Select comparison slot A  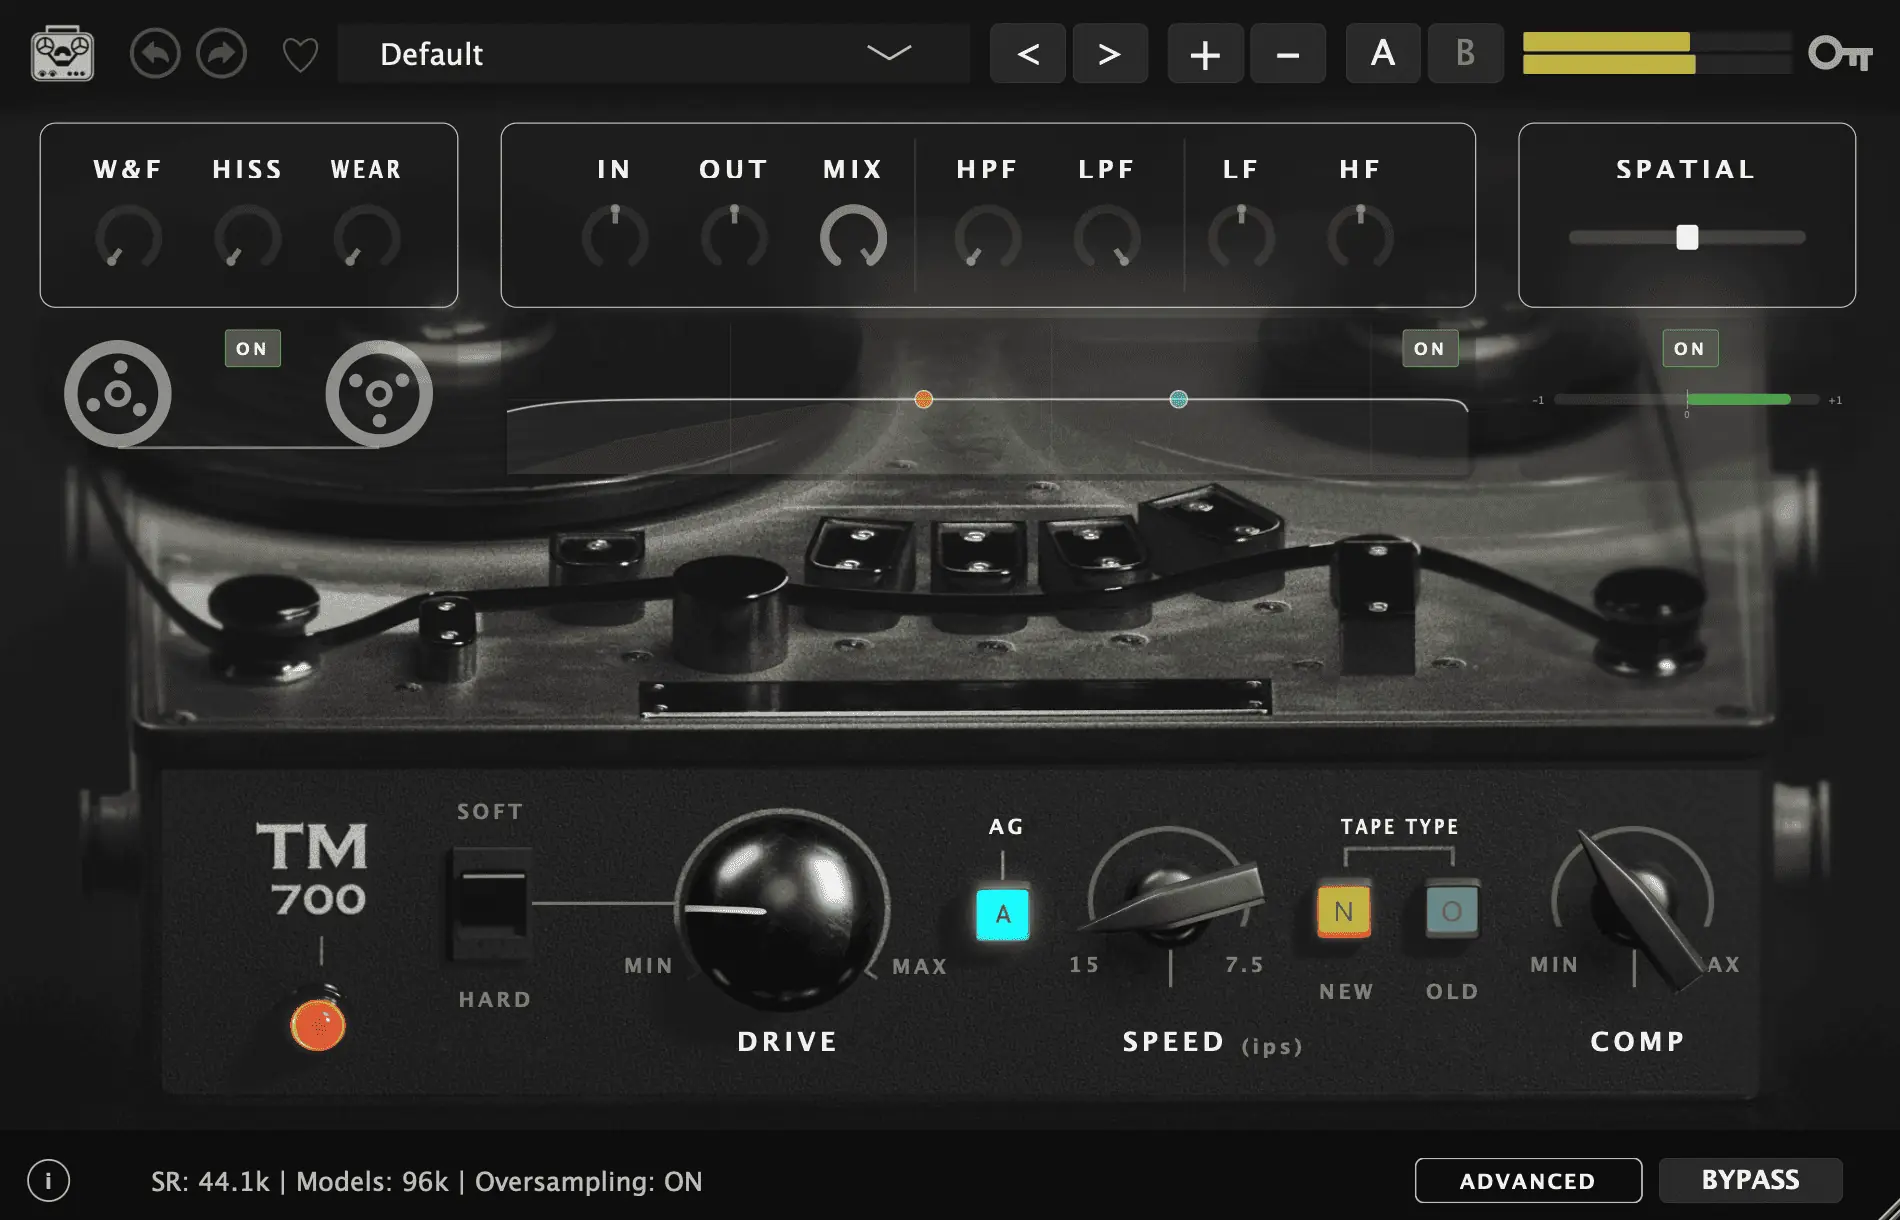point(1382,54)
